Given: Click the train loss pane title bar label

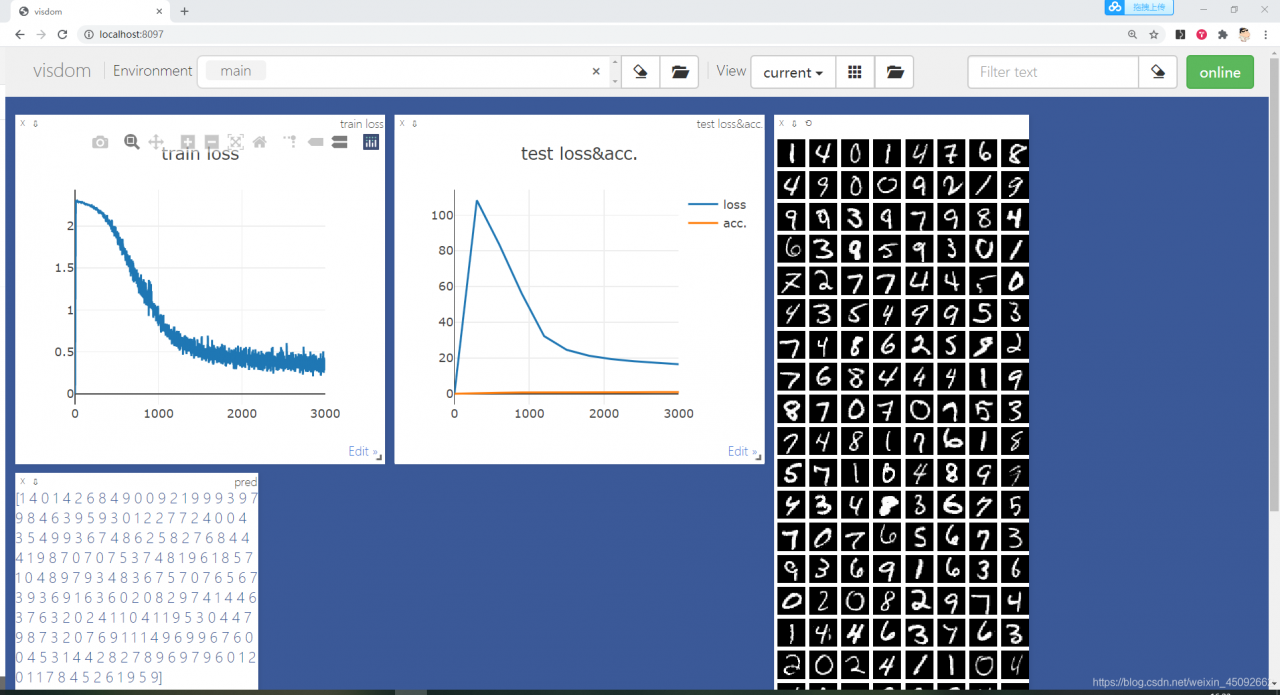Looking at the screenshot, I should 361,124.
